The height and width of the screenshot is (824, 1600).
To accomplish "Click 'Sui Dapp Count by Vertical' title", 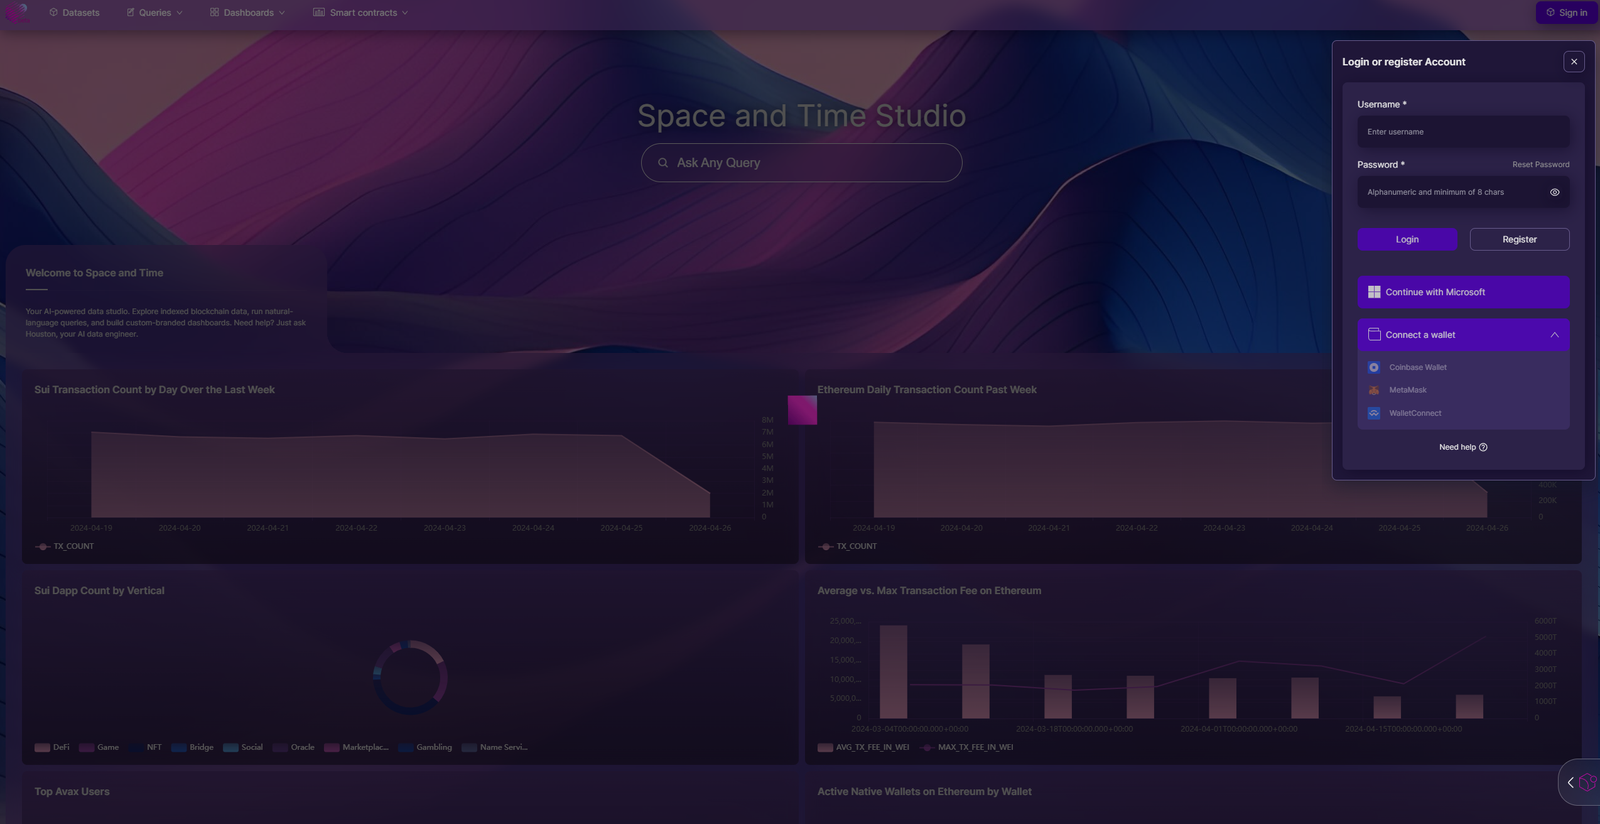I will (99, 591).
